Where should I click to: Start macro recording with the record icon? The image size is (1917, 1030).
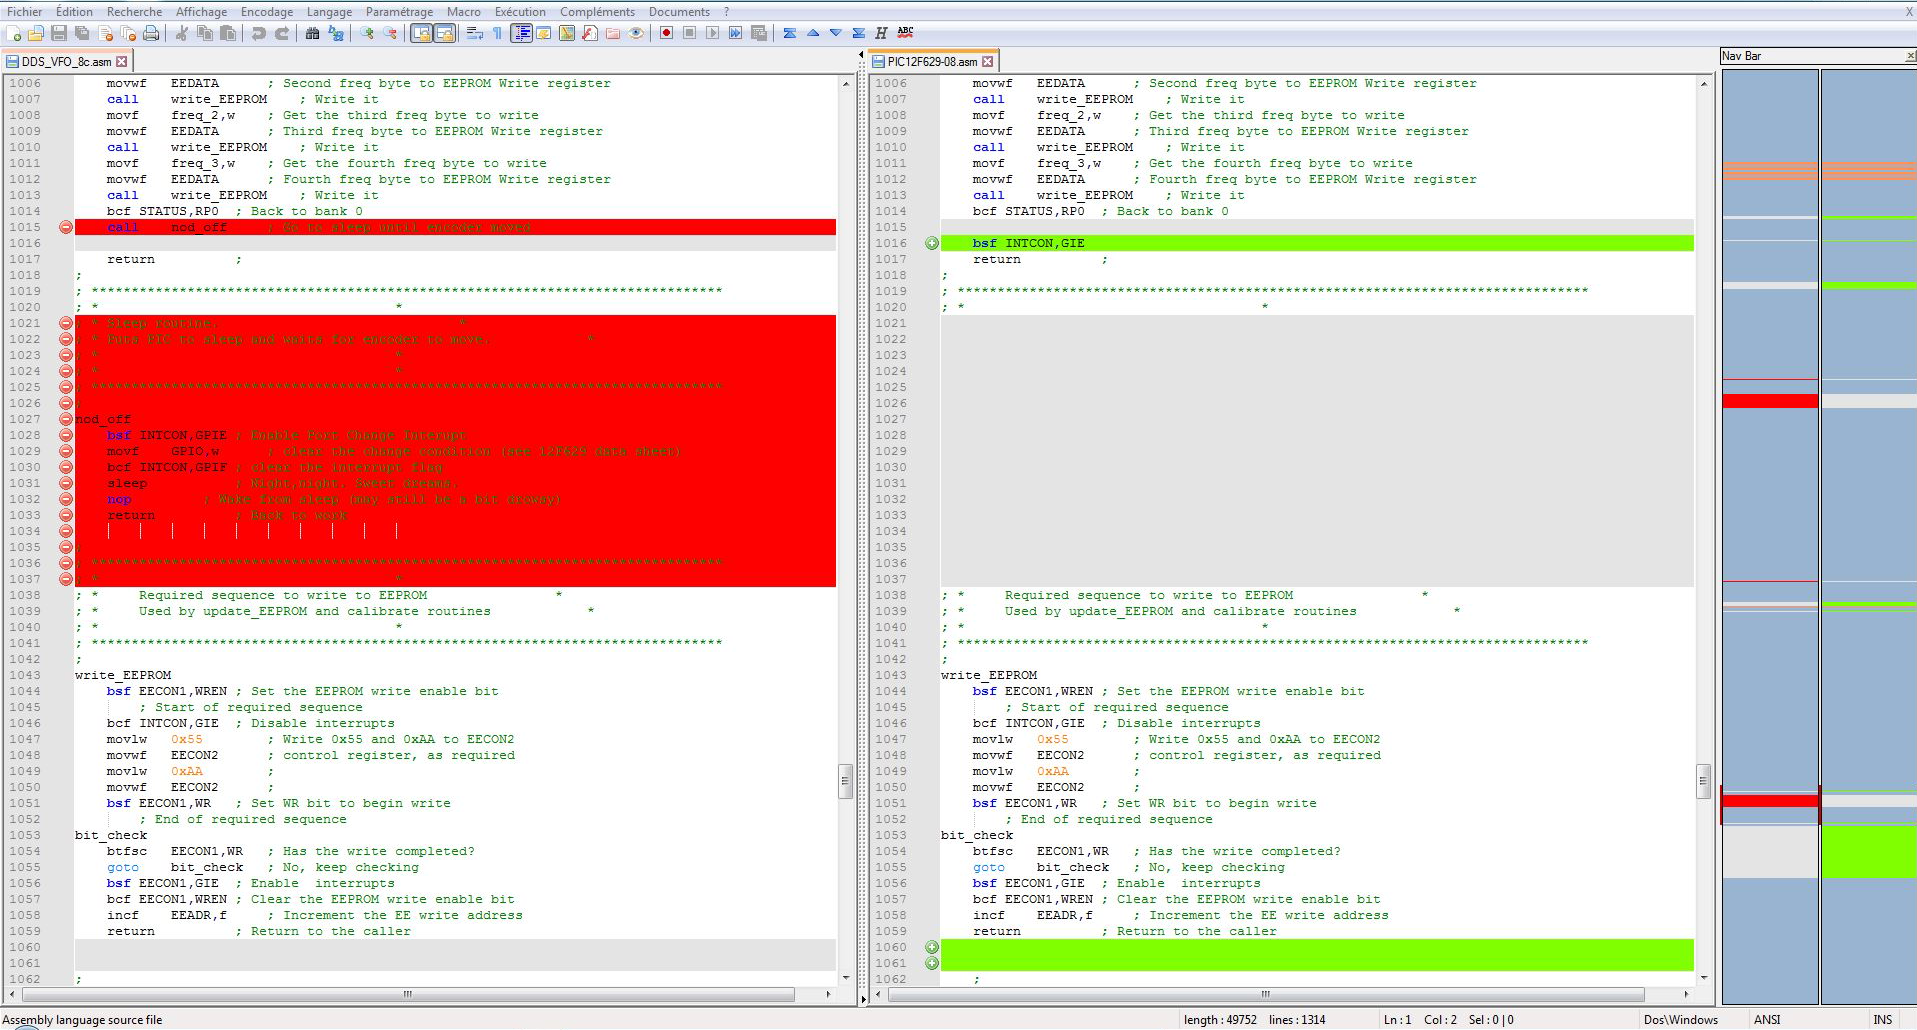tap(666, 33)
